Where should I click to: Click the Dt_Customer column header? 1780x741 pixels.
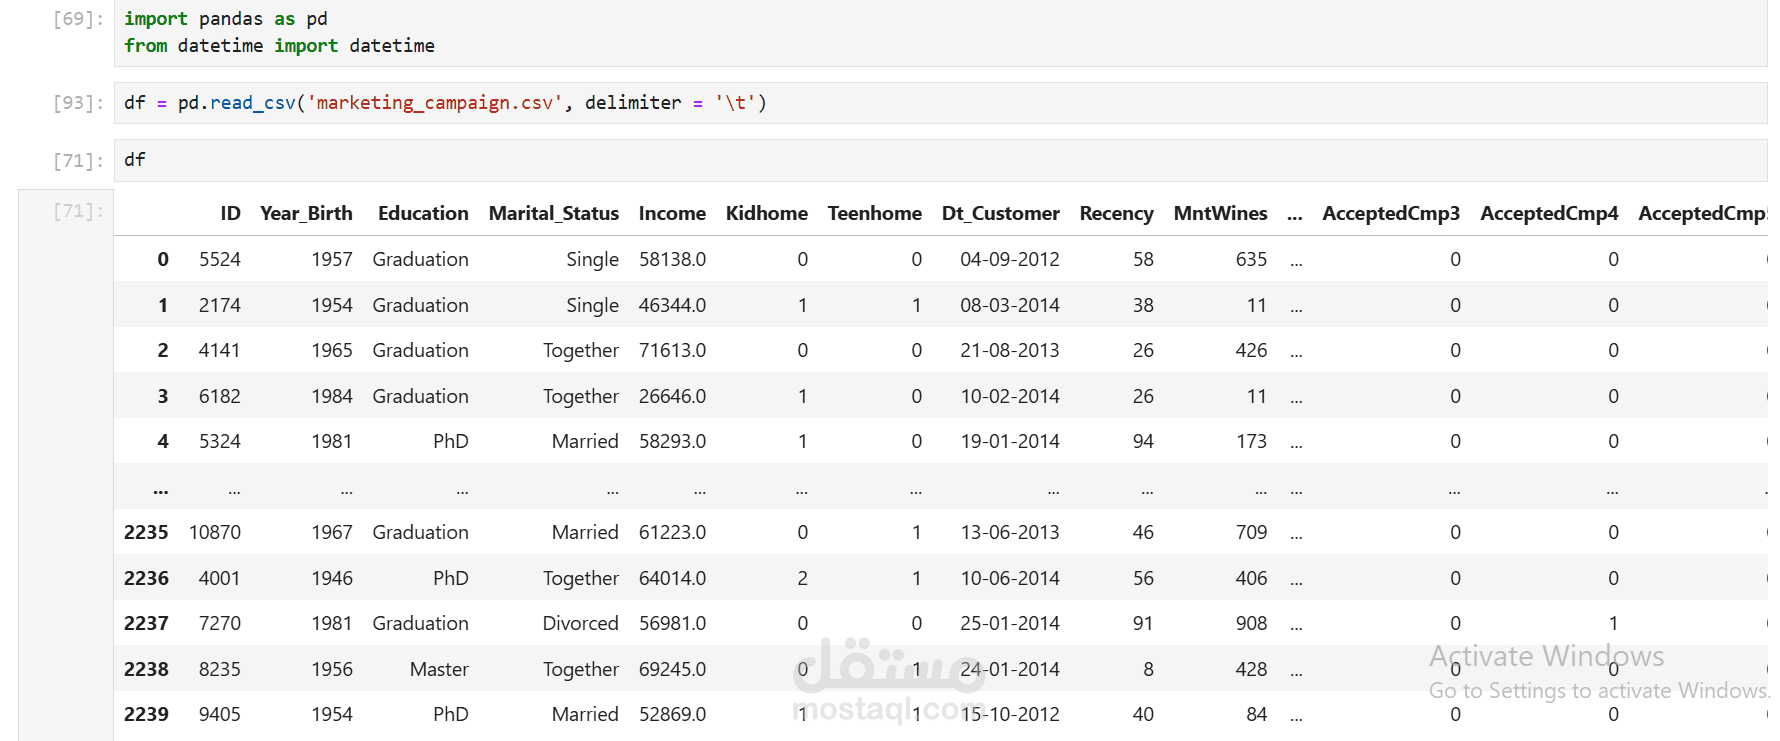coord(1001,213)
